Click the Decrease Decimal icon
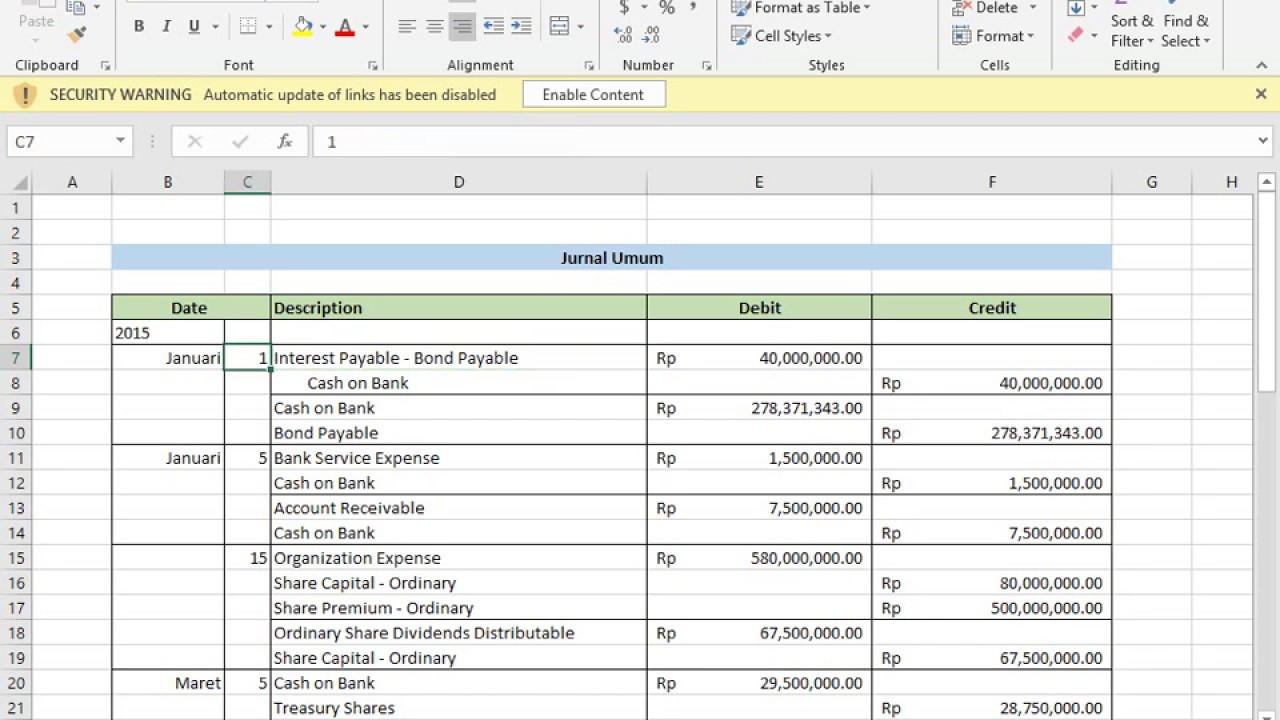This screenshot has height=720, width=1280. pos(651,35)
